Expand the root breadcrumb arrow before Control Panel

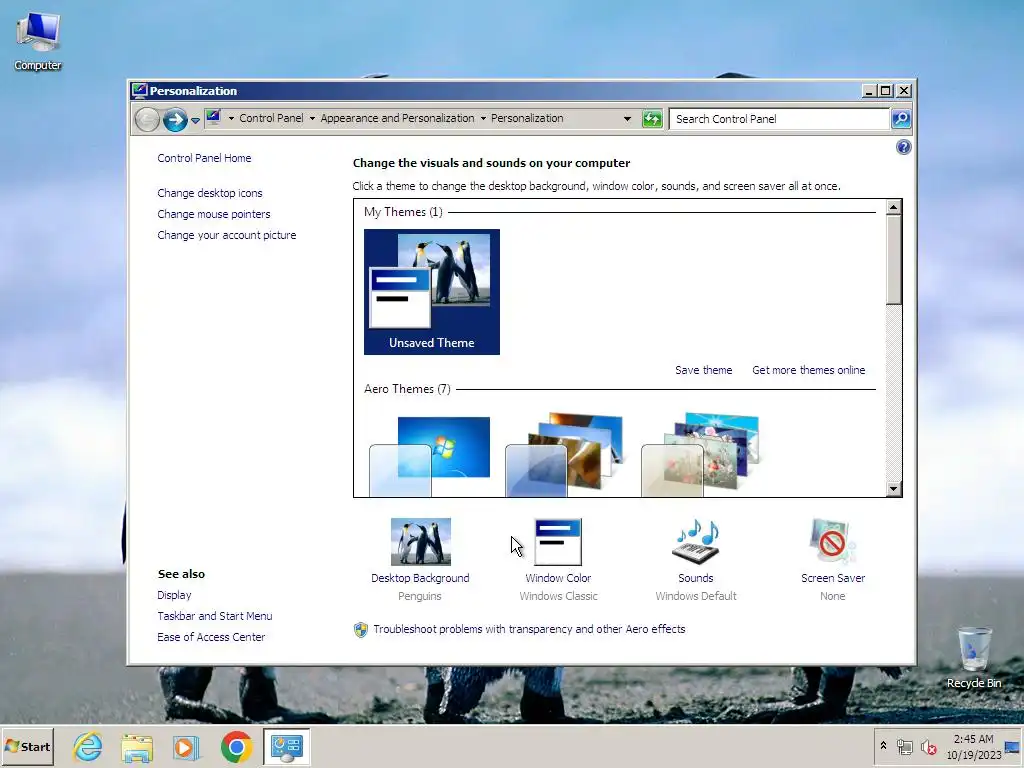click(231, 118)
